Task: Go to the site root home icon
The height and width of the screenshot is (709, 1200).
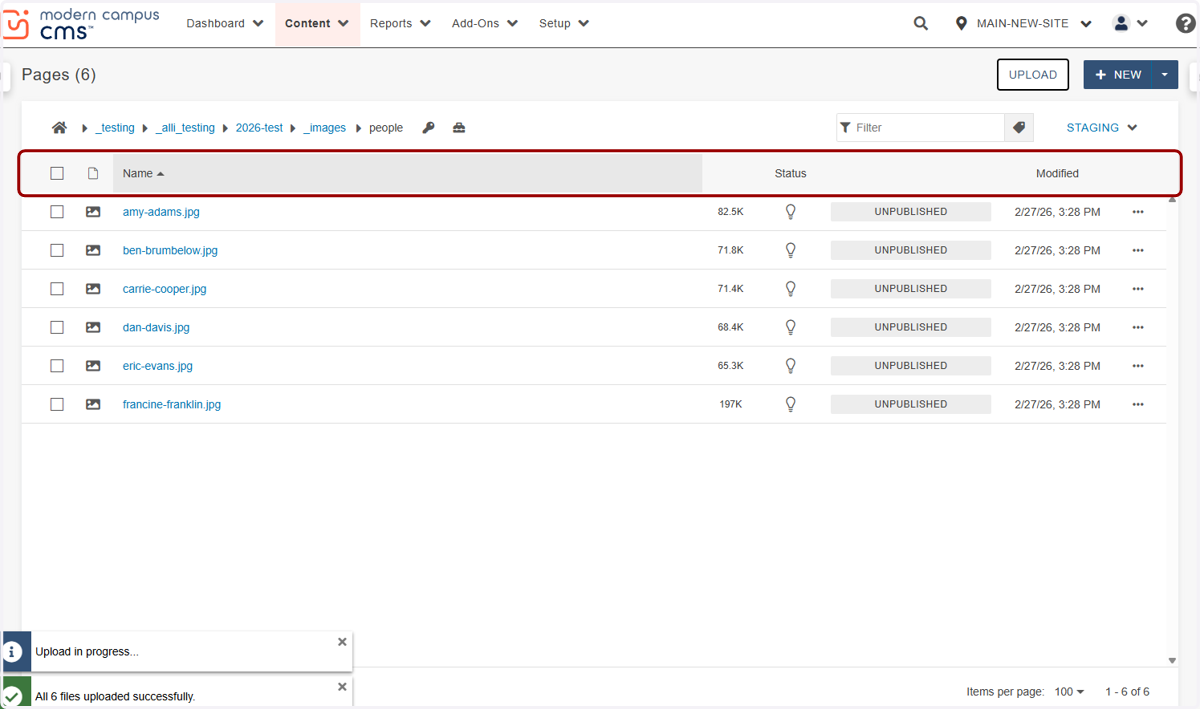Action: [60, 128]
